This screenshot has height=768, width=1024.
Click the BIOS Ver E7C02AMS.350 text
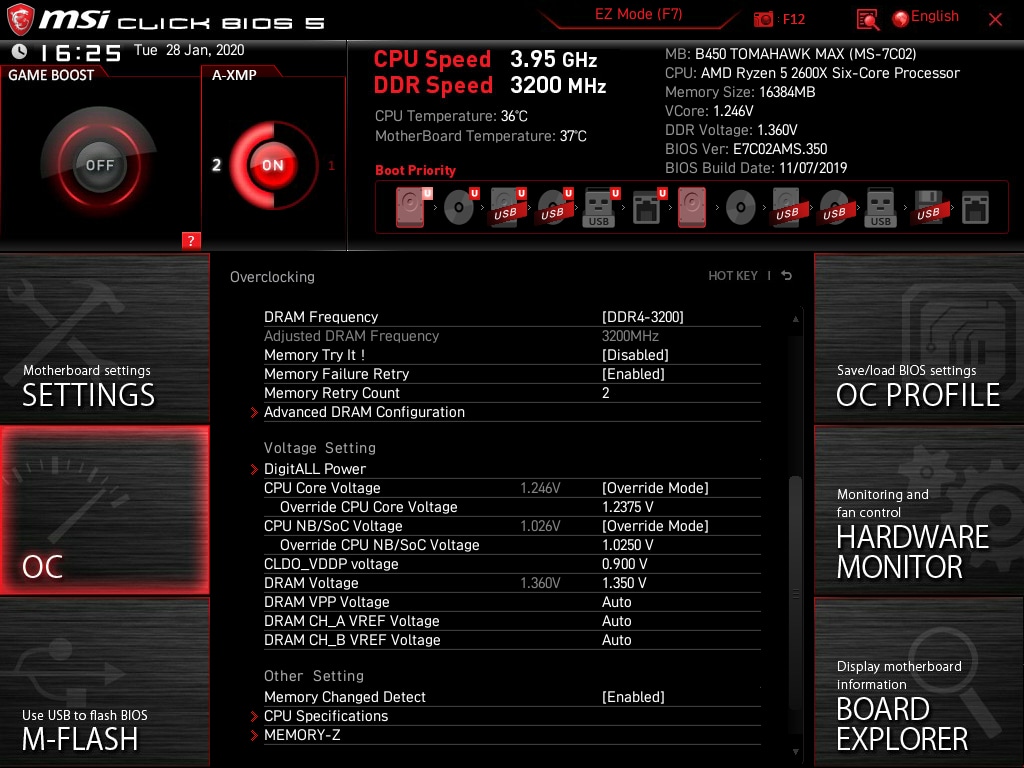point(746,149)
